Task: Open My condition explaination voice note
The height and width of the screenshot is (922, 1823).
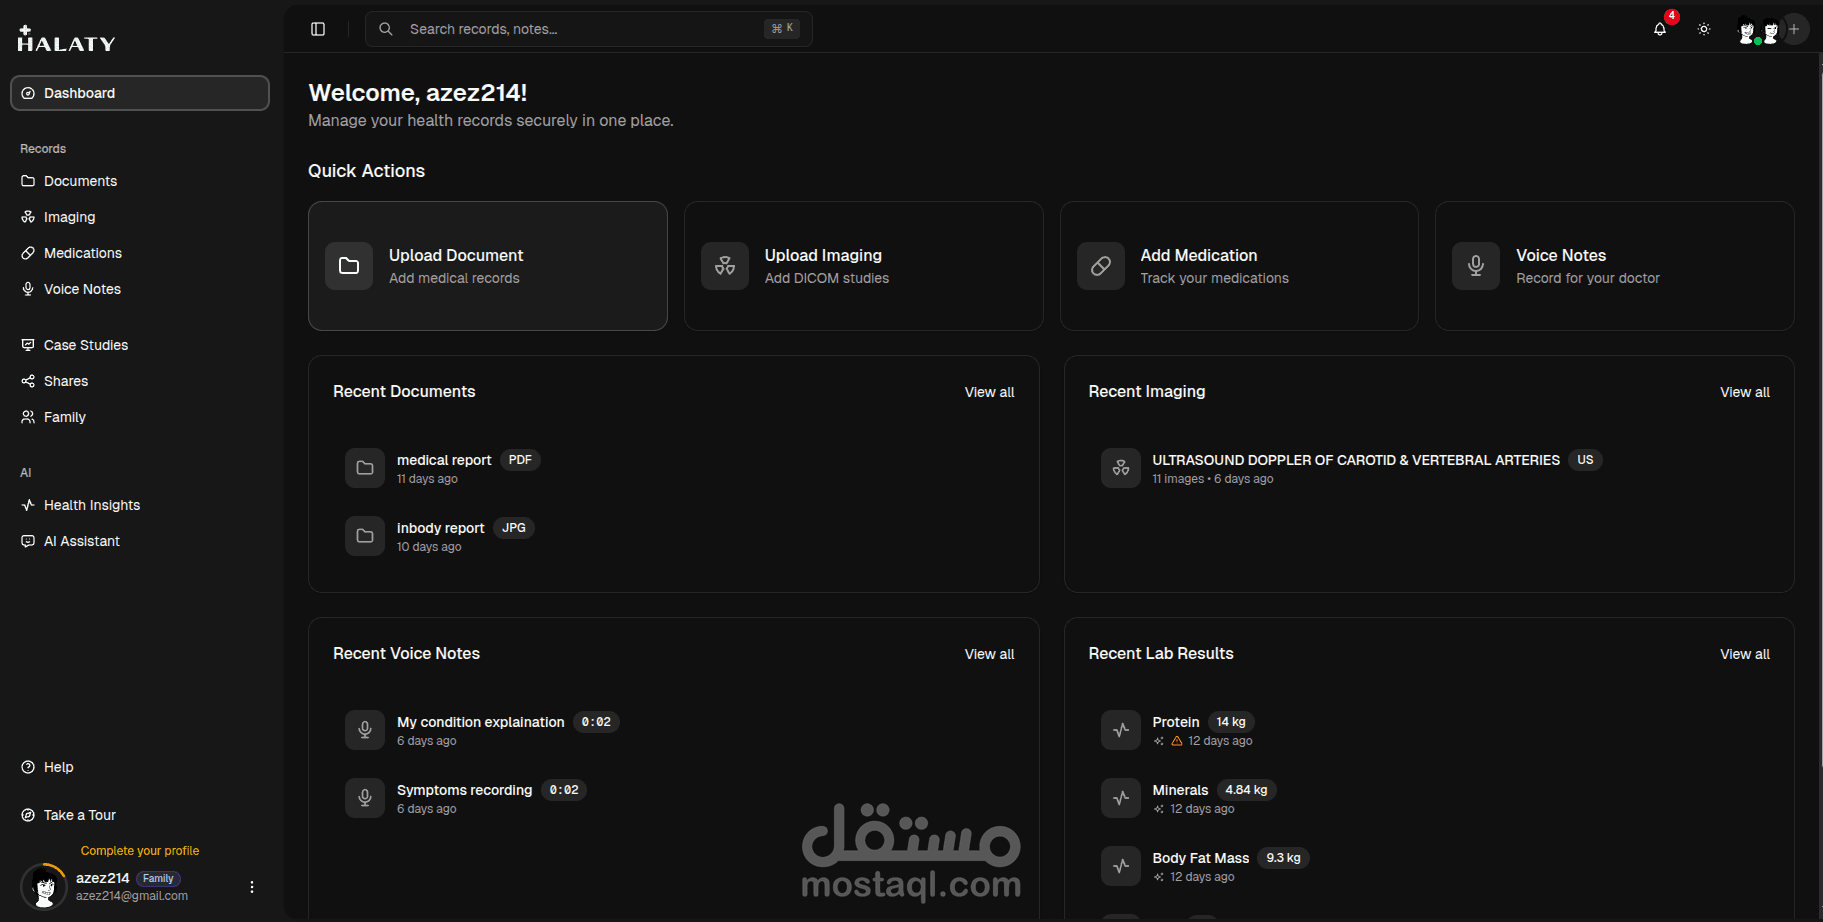Action: tap(674, 730)
